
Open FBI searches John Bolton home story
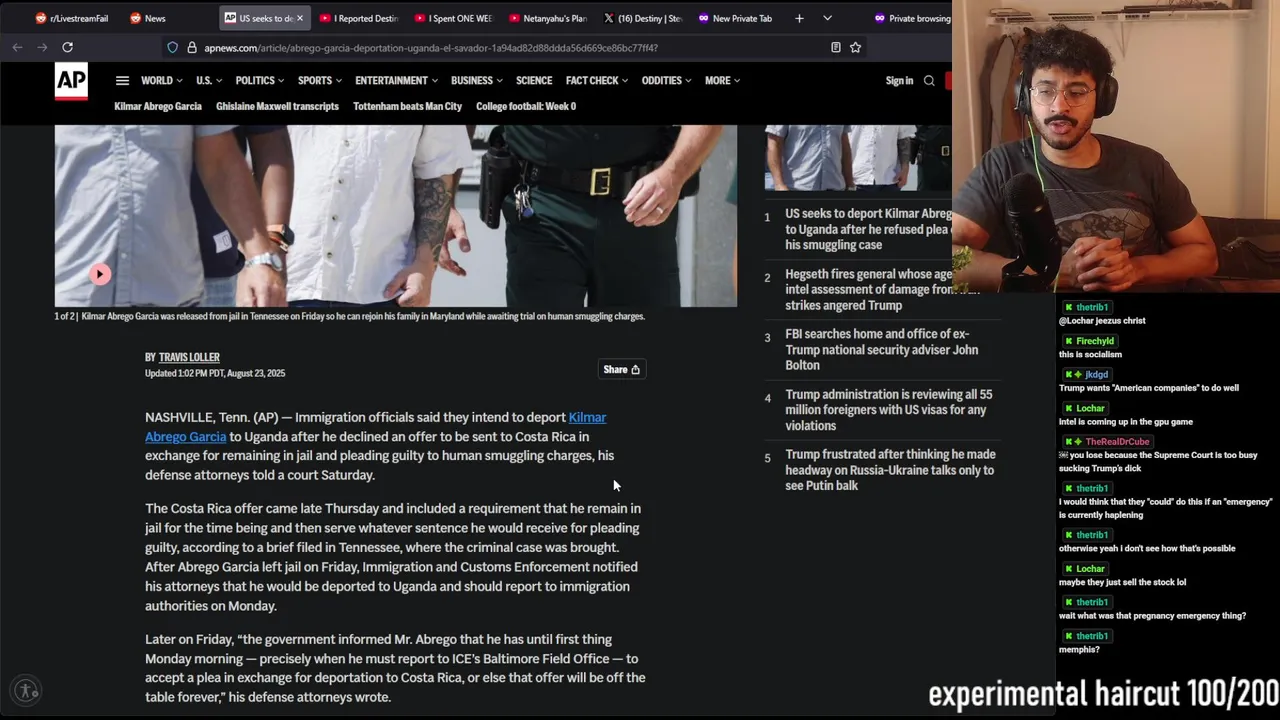pyautogui.click(x=881, y=350)
